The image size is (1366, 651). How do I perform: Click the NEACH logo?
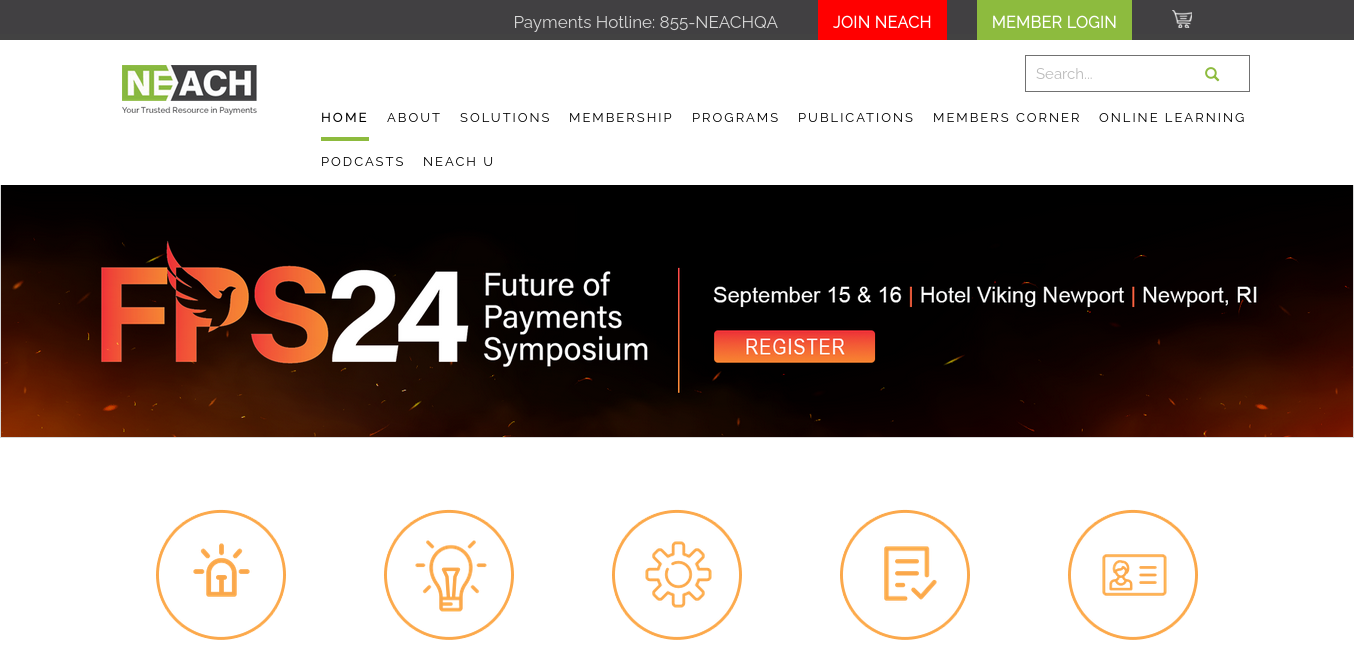(189, 89)
